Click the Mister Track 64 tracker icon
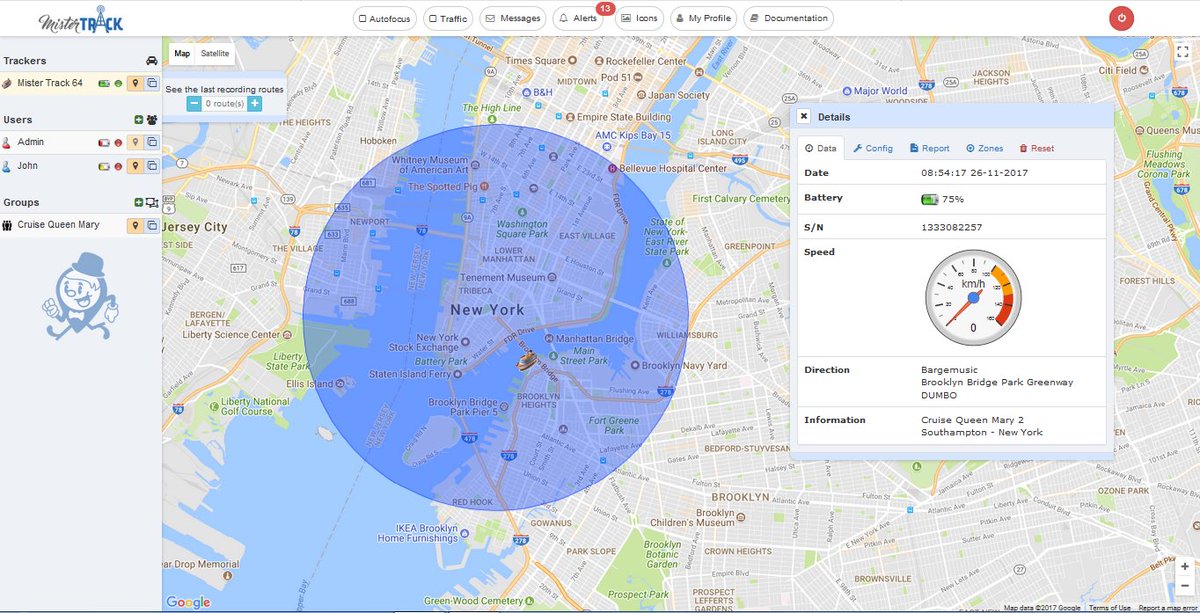 pyautogui.click(x=7, y=84)
